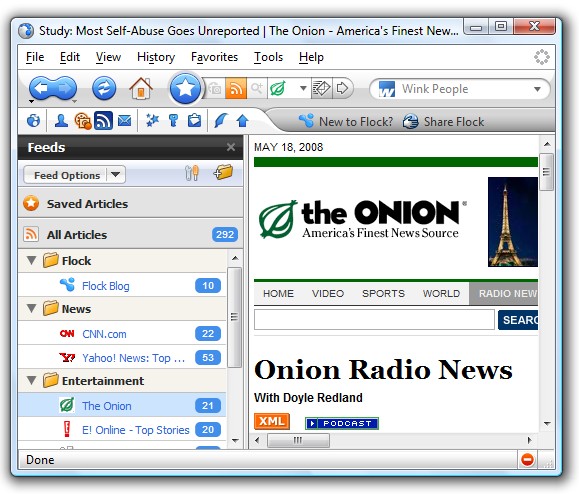The image size is (579, 494).
Task: Star this page as a favorite
Action: tap(185, 88)
